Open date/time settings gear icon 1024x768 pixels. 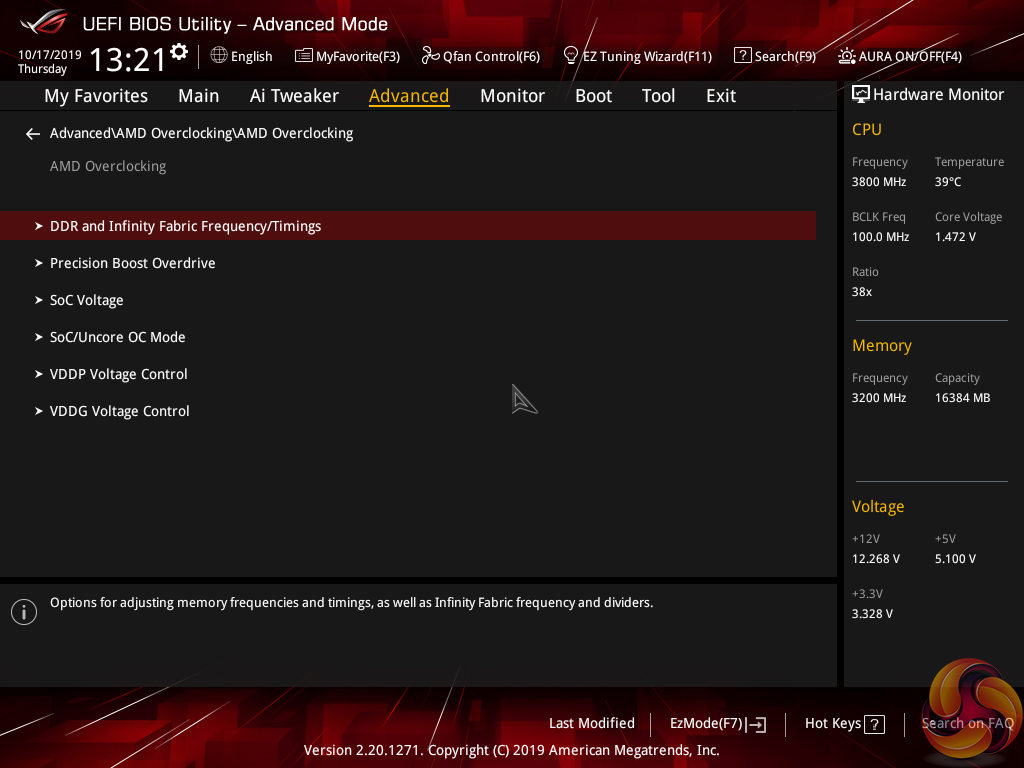click(179, 52)
